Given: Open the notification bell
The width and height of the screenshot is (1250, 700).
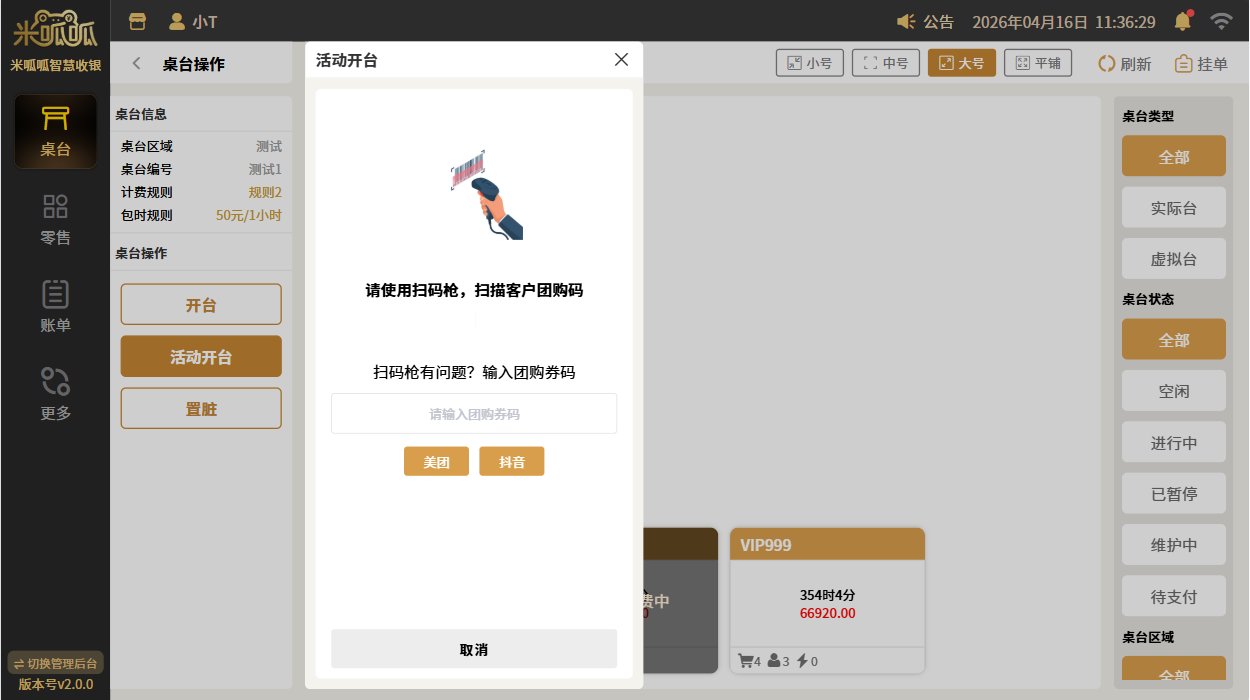Looking at the screenshot, I should click(x=1183, y=21).
